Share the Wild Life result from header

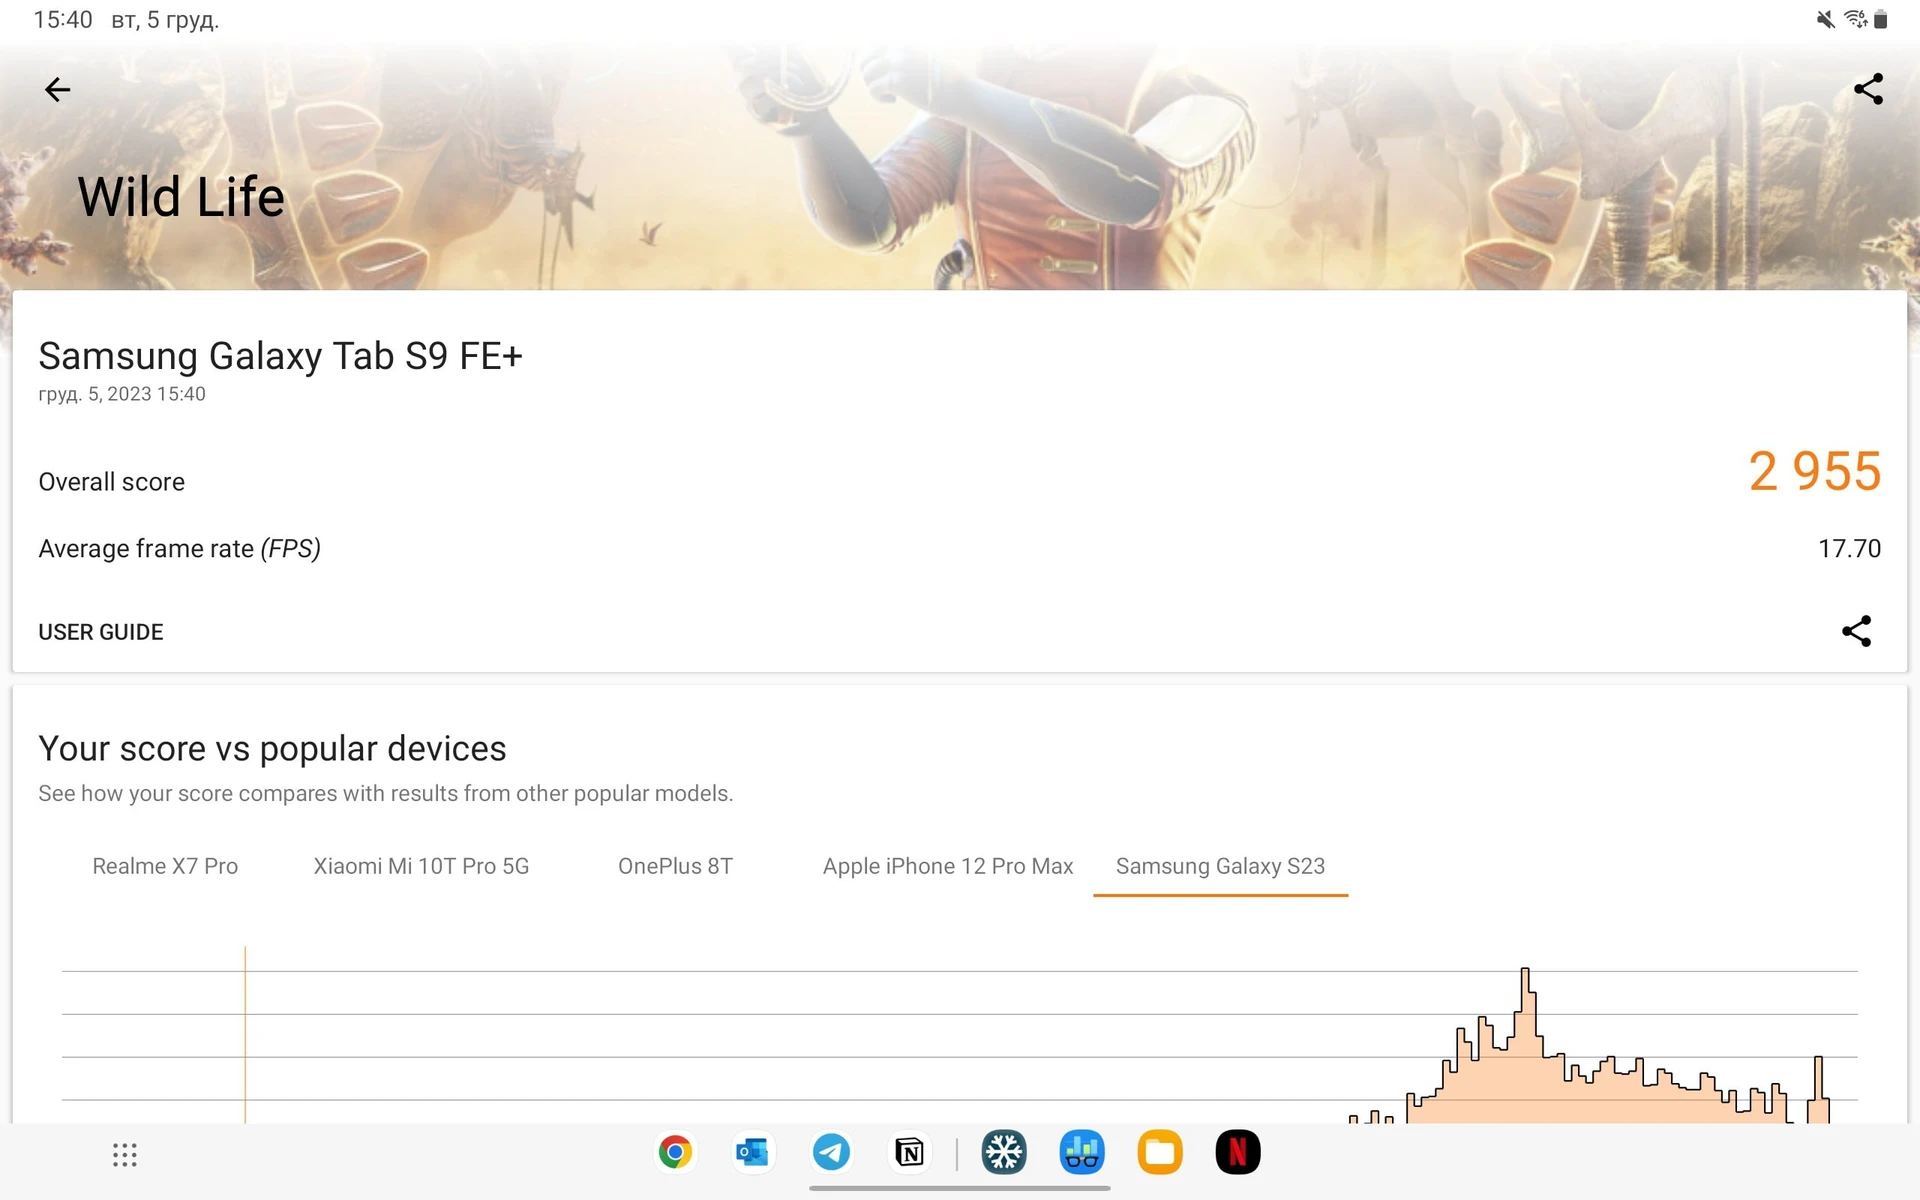click(1868, 89)
